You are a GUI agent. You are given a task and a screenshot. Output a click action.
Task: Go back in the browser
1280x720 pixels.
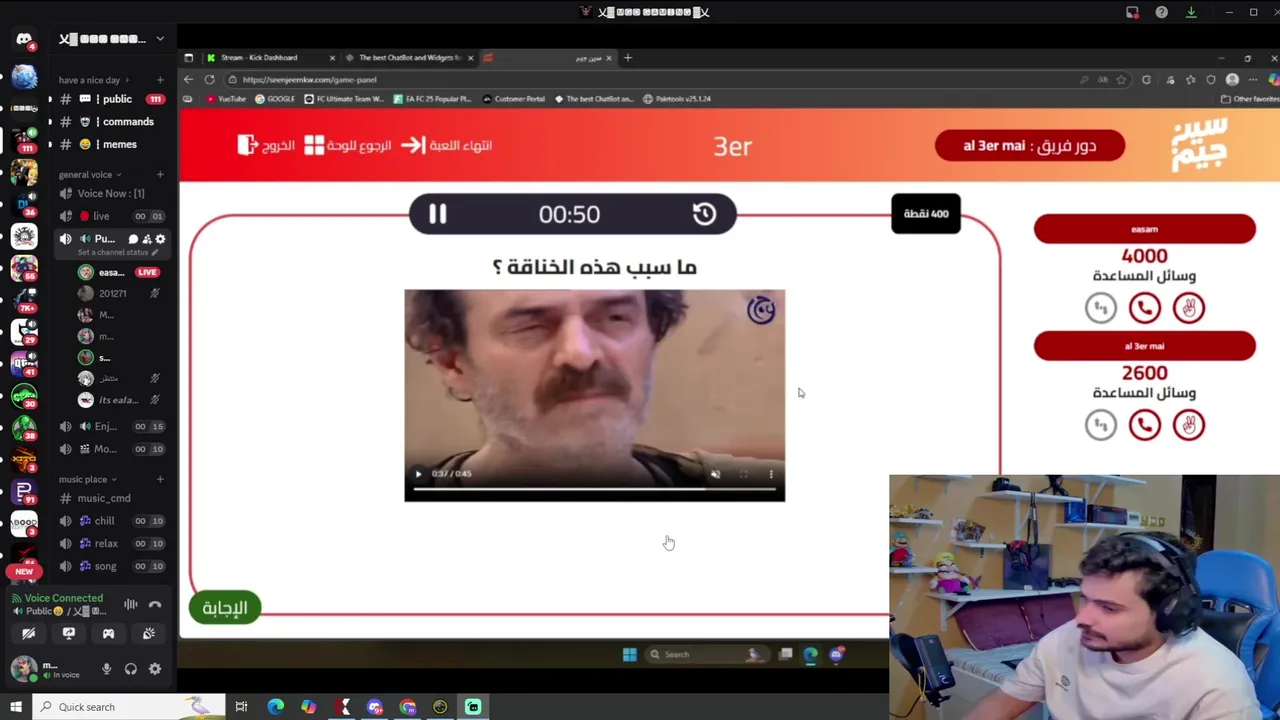pyautogui.click(x=189, y=80)
